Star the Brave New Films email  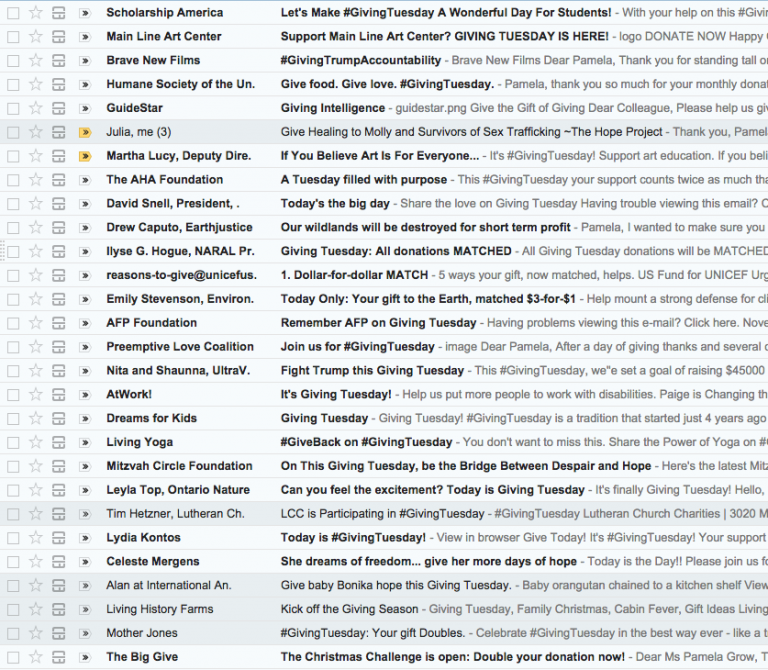pos(36,60)
